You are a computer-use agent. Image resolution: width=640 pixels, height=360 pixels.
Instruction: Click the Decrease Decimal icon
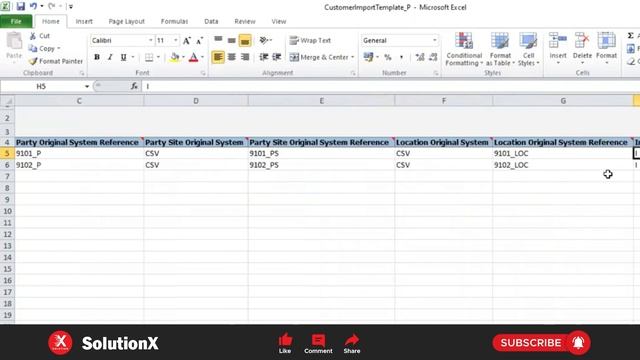(433, 57)
